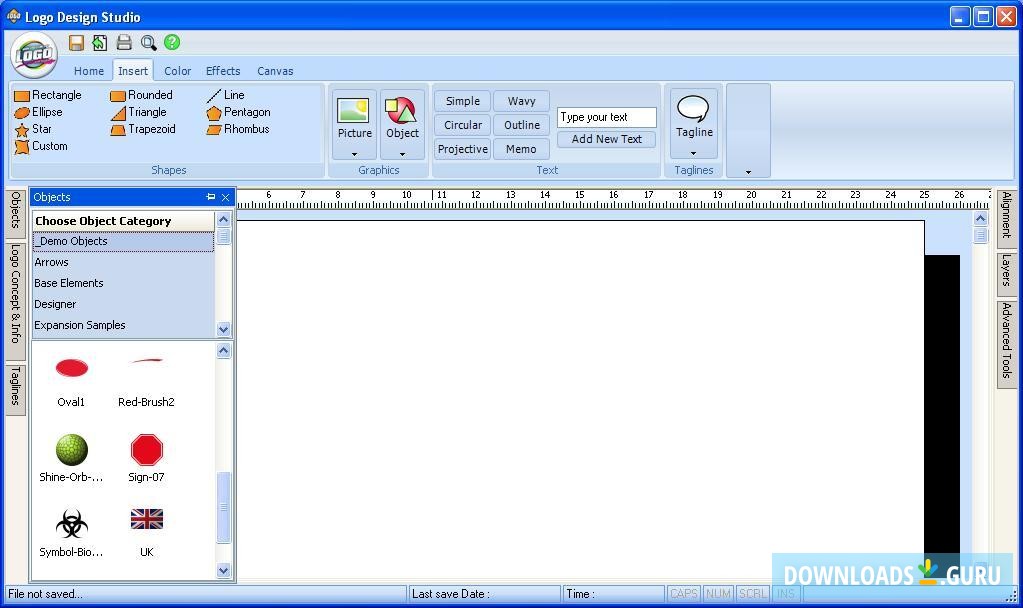Switch to the Canvas ribbon tab

pyautogui.click(x=275, y=71)
